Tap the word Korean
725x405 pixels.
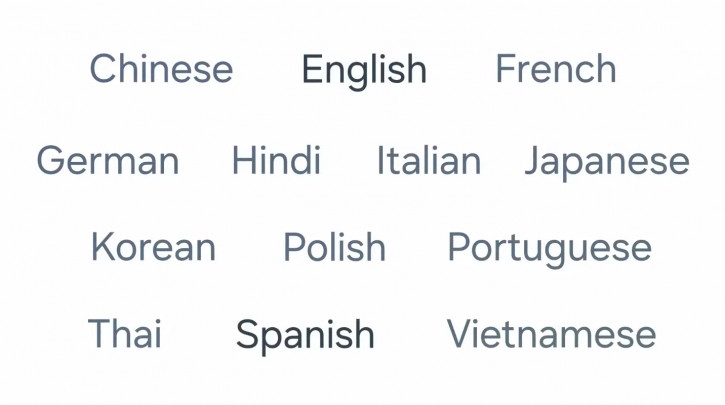154,247
